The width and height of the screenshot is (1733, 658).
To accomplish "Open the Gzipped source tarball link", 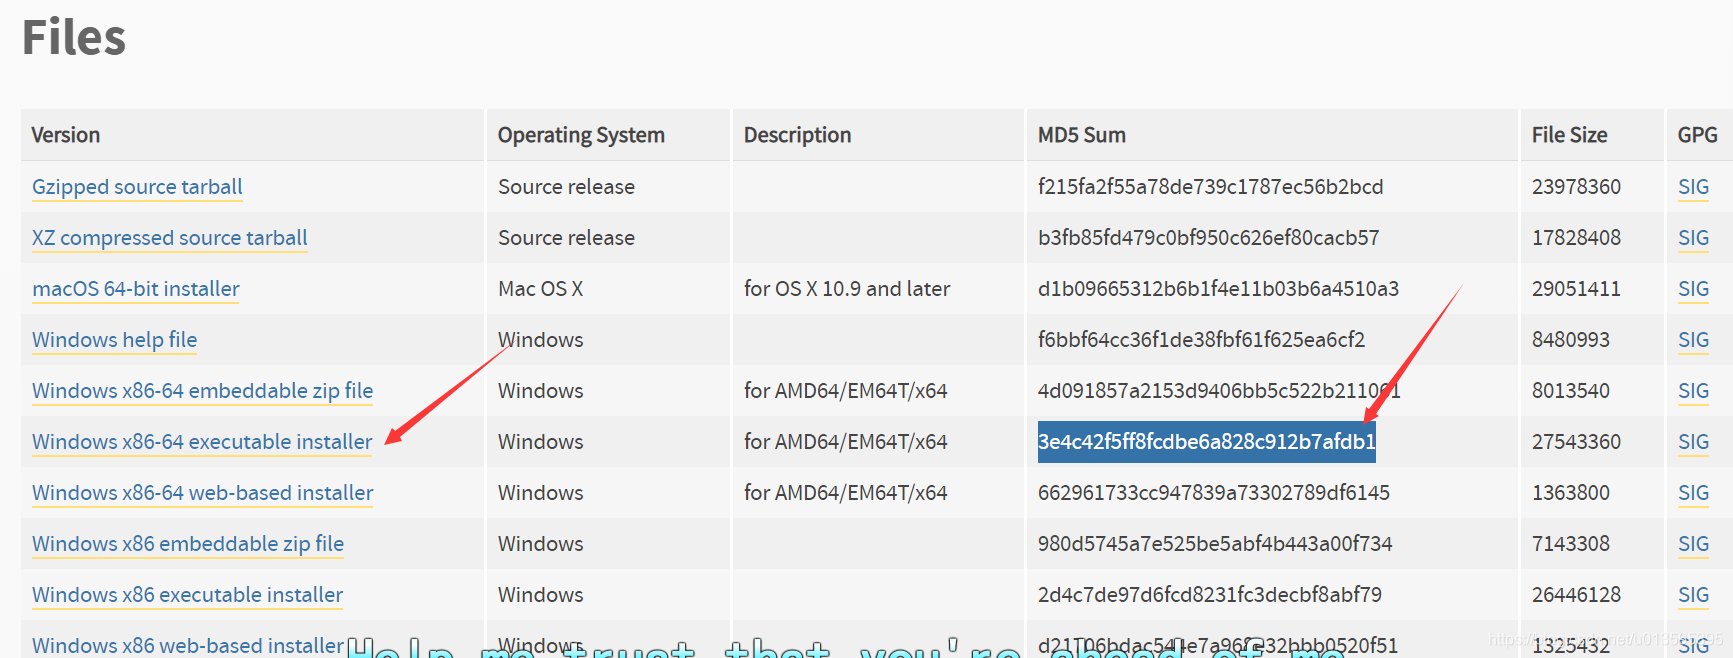I will [x=137, y=187].
